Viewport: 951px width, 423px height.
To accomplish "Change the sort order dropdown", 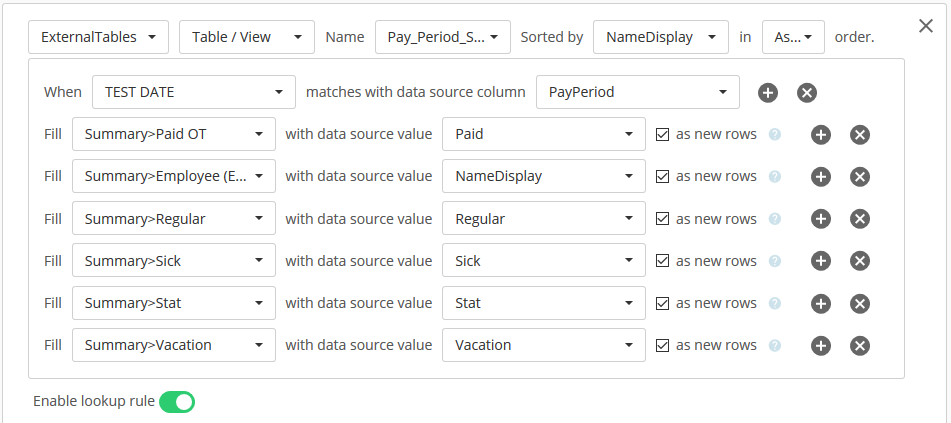I will click(793, 37).
